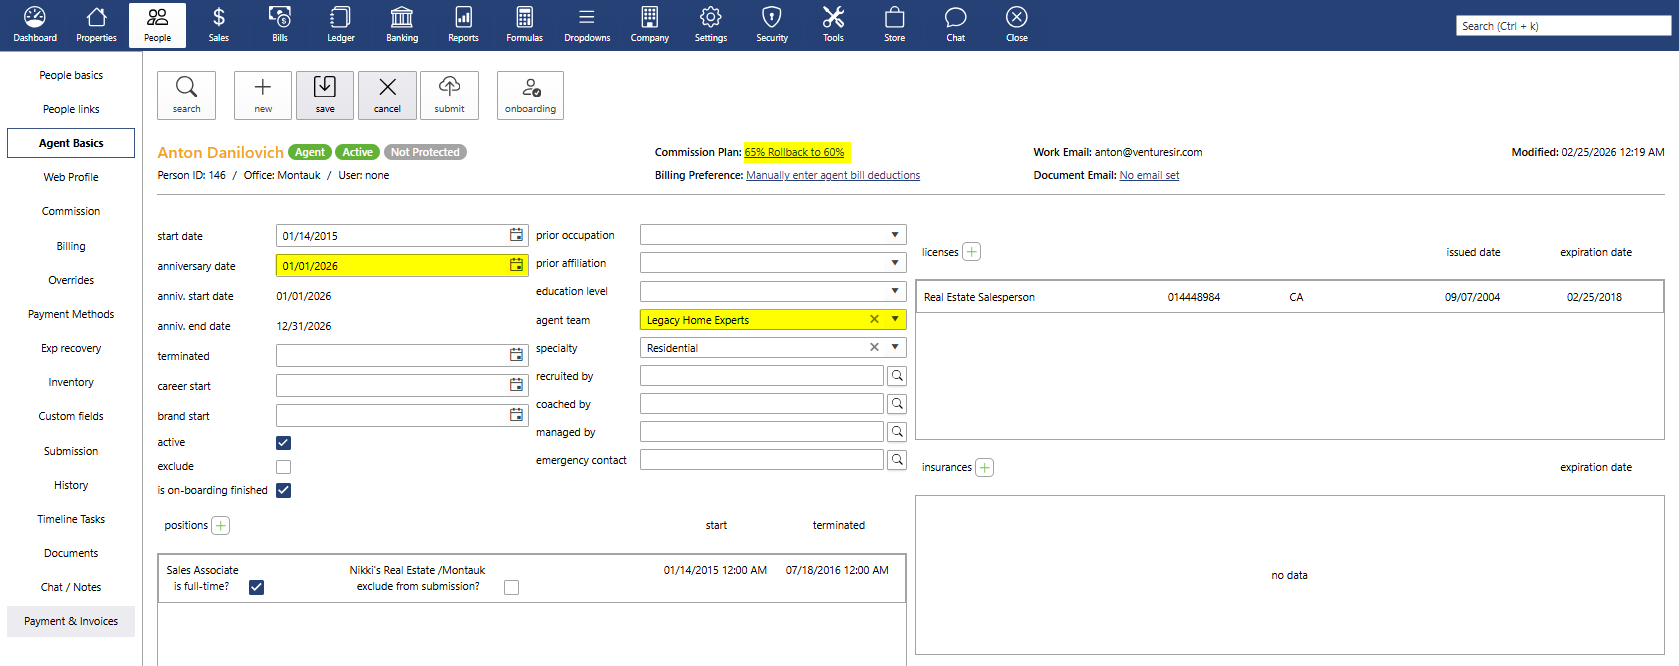Open the education level dropdown

click(x=894, y=291)
